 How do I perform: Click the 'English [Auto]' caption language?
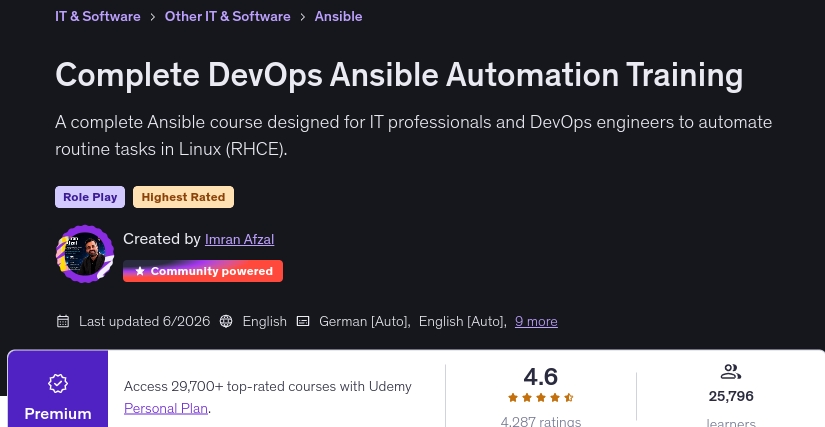tap(462, 321)
